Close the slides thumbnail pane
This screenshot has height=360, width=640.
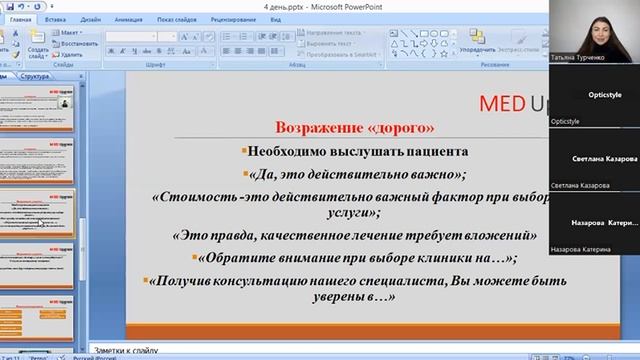click(81, 76)
